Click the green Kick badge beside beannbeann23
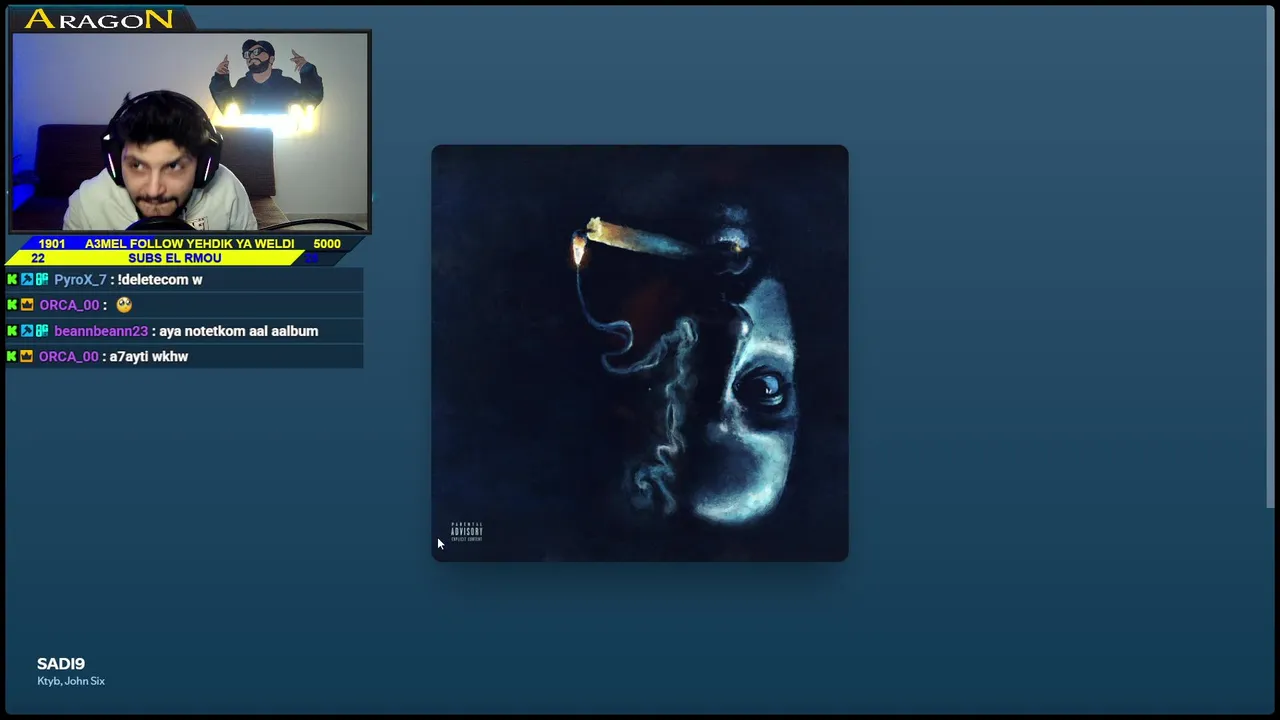1280x720 pixels. point(12,331)
